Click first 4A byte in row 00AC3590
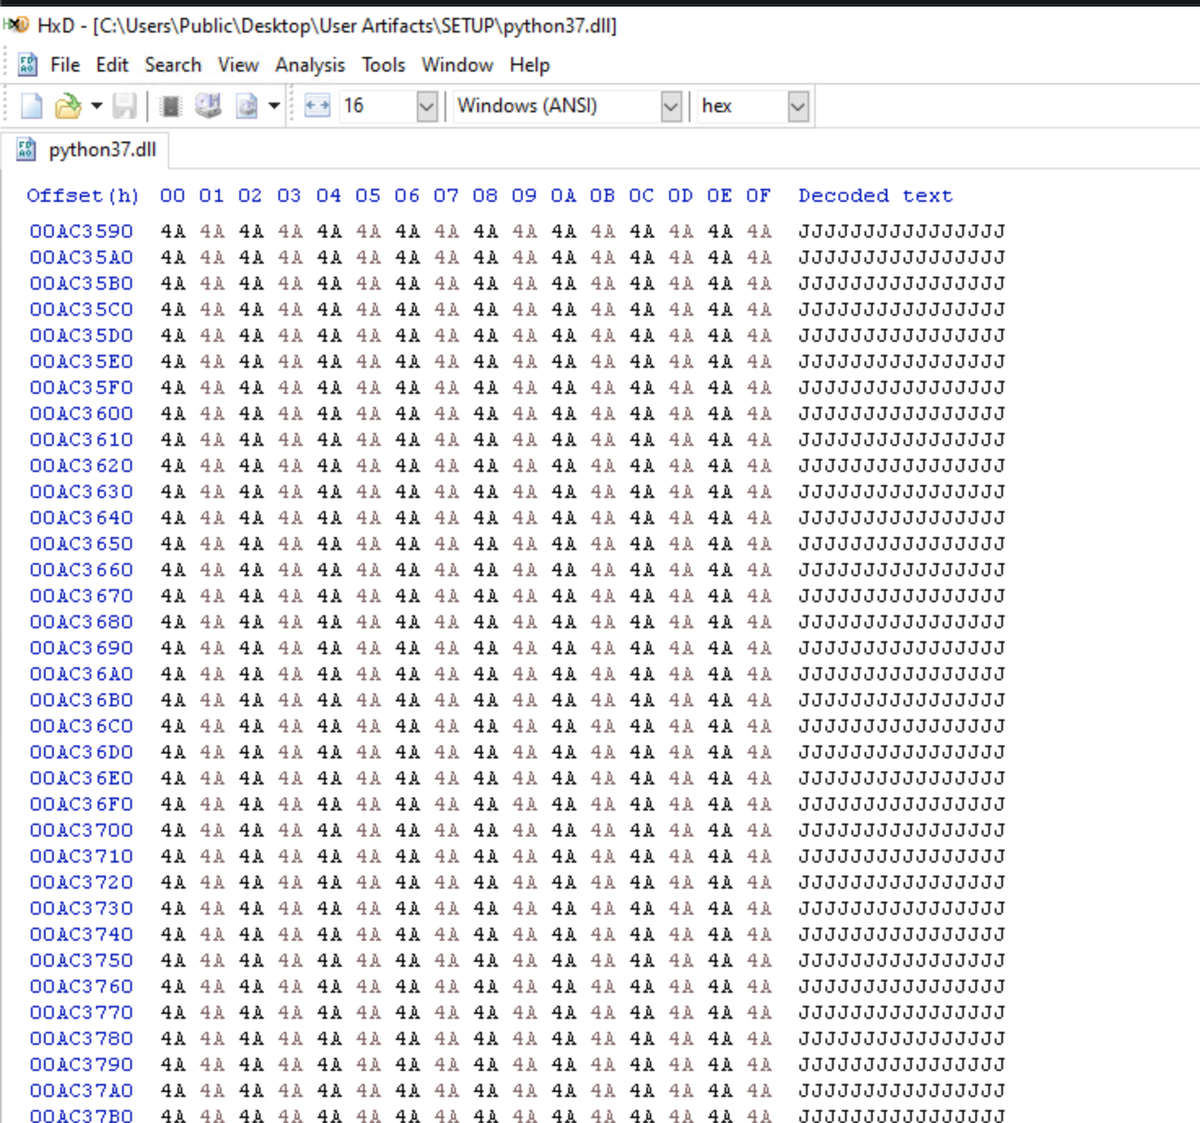 click(x=173, y=231)
